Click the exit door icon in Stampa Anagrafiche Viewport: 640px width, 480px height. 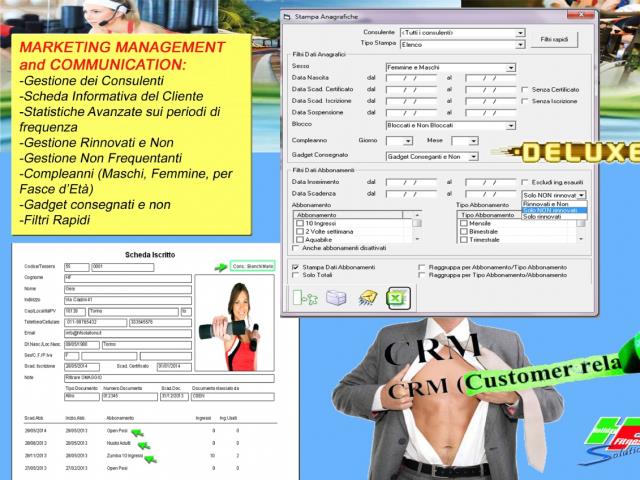305,298
